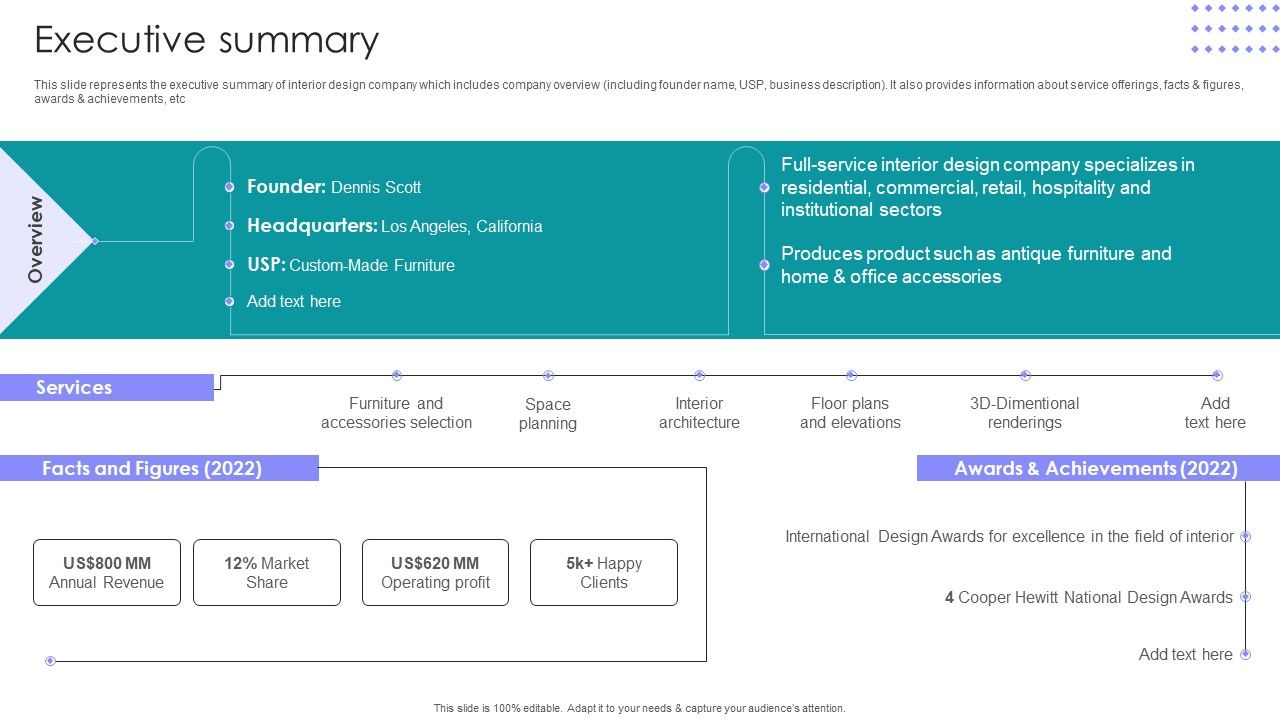Click the timeline marker above the Services 'Add text here'
Screen dimensions: 1280x720
1217,375
